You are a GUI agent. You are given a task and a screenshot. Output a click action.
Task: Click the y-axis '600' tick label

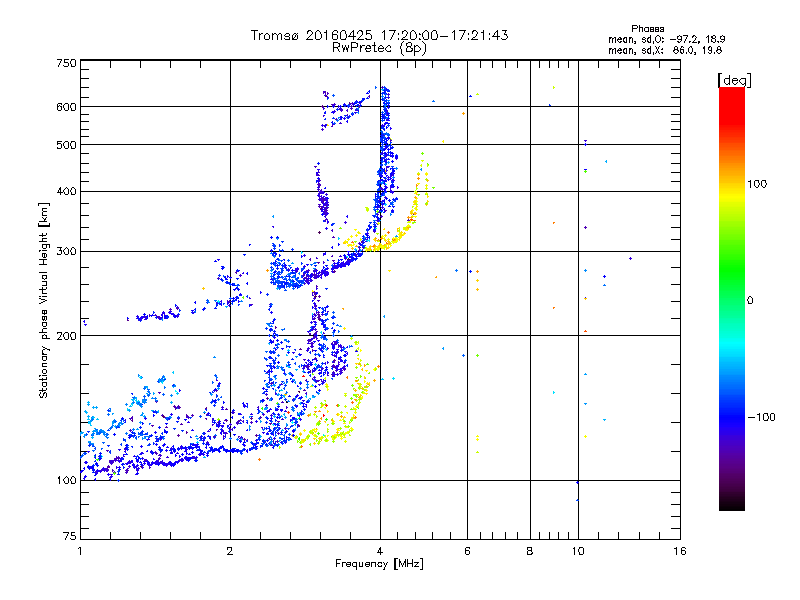[66, 107]
